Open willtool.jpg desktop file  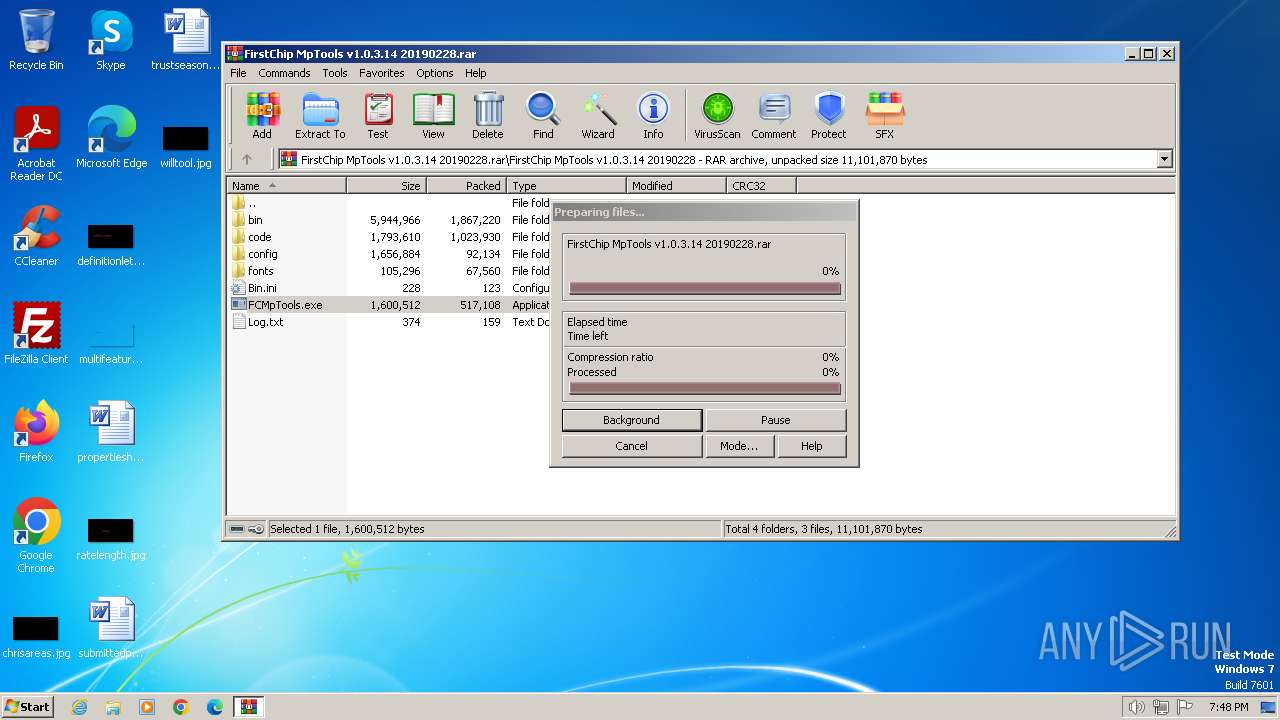pyautogui.click(x=186, y=145)
